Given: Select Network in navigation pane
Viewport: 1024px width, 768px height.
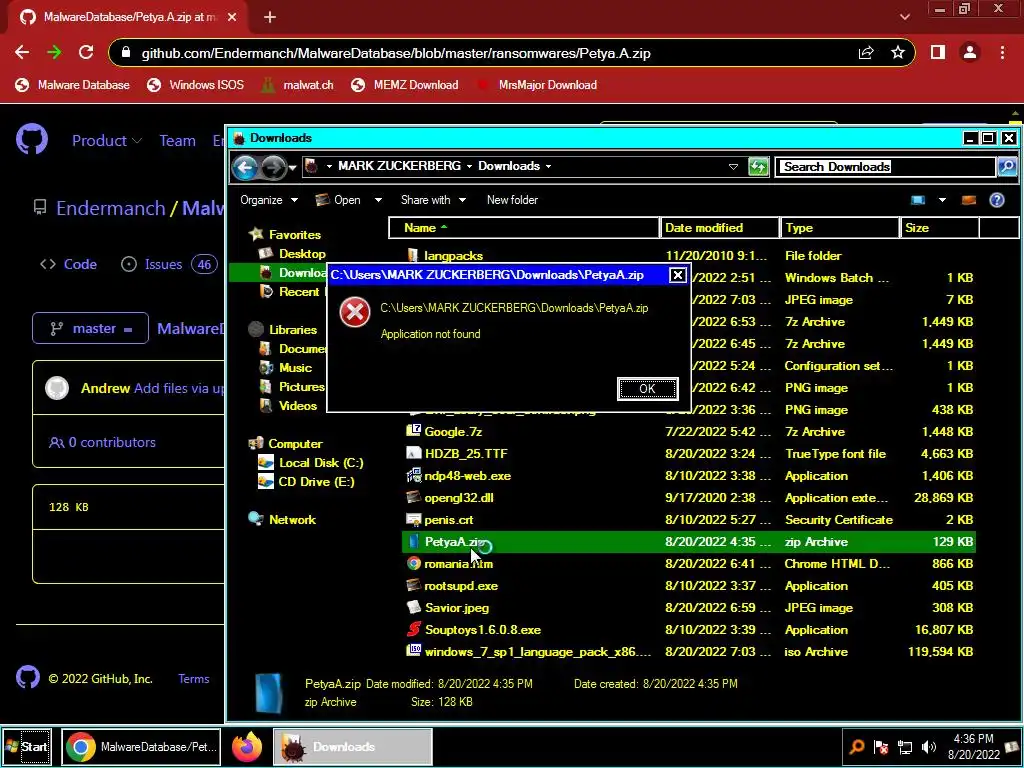Looking at the screenshot, I should 282,520.
